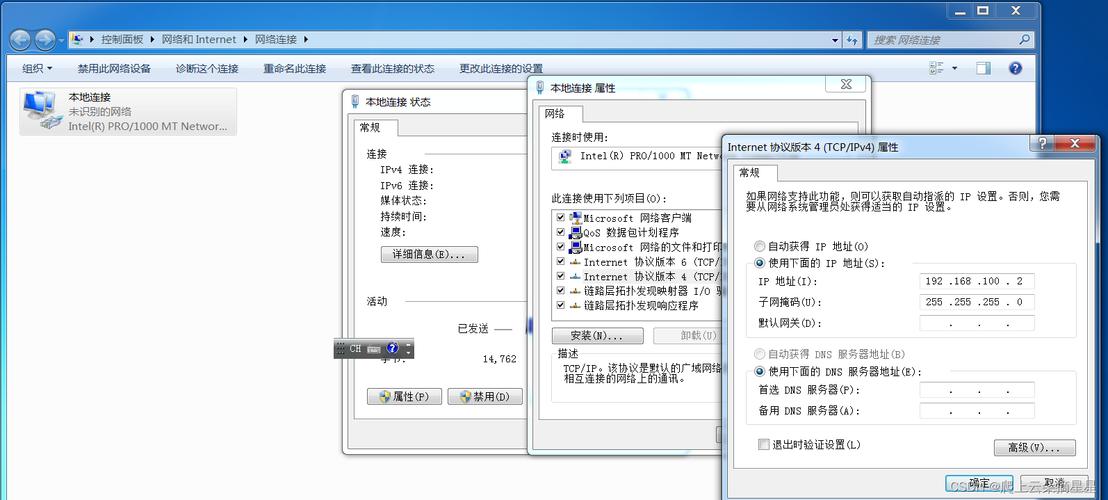Click 禁用此网络设备 in the toolbar
Viewport: 1108px width, 500px height.
point(114,69)
